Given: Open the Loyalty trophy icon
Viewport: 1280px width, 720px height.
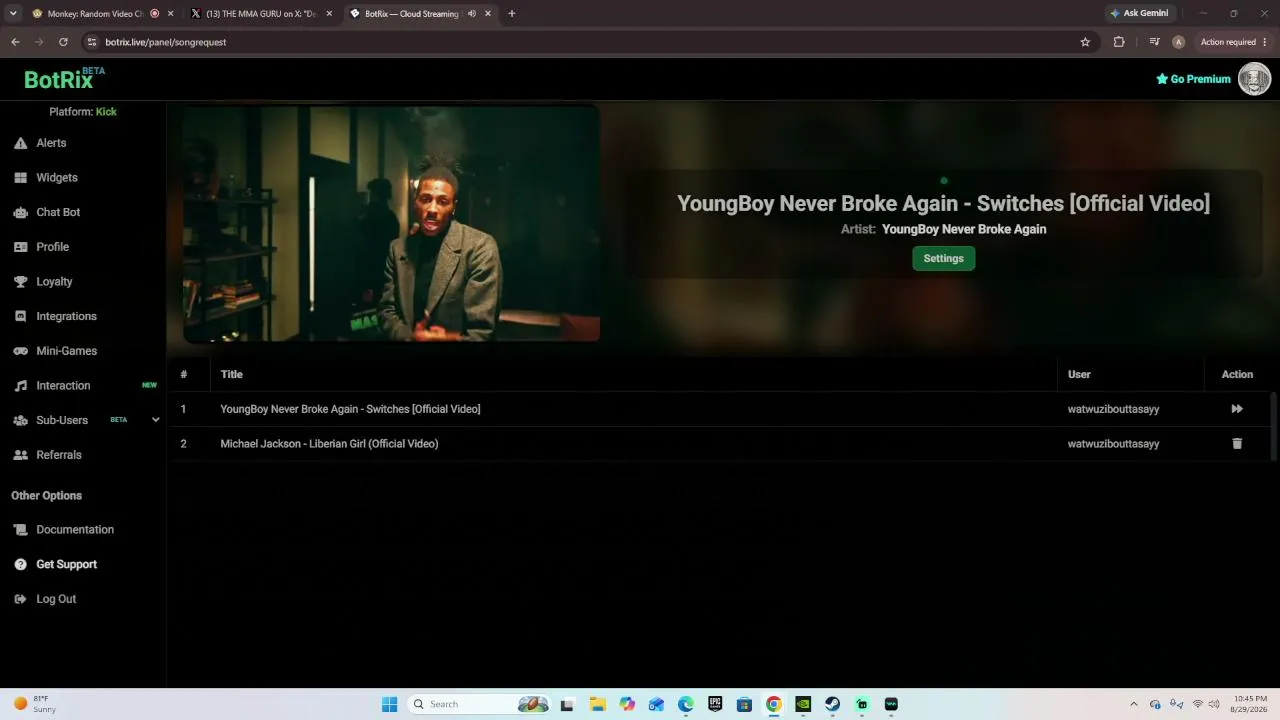Looking at the screenshot, I should tap(20, 282).
